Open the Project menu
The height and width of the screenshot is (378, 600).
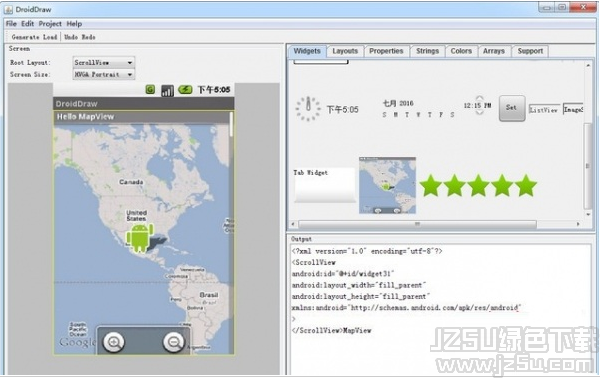[x=50, y=24]
